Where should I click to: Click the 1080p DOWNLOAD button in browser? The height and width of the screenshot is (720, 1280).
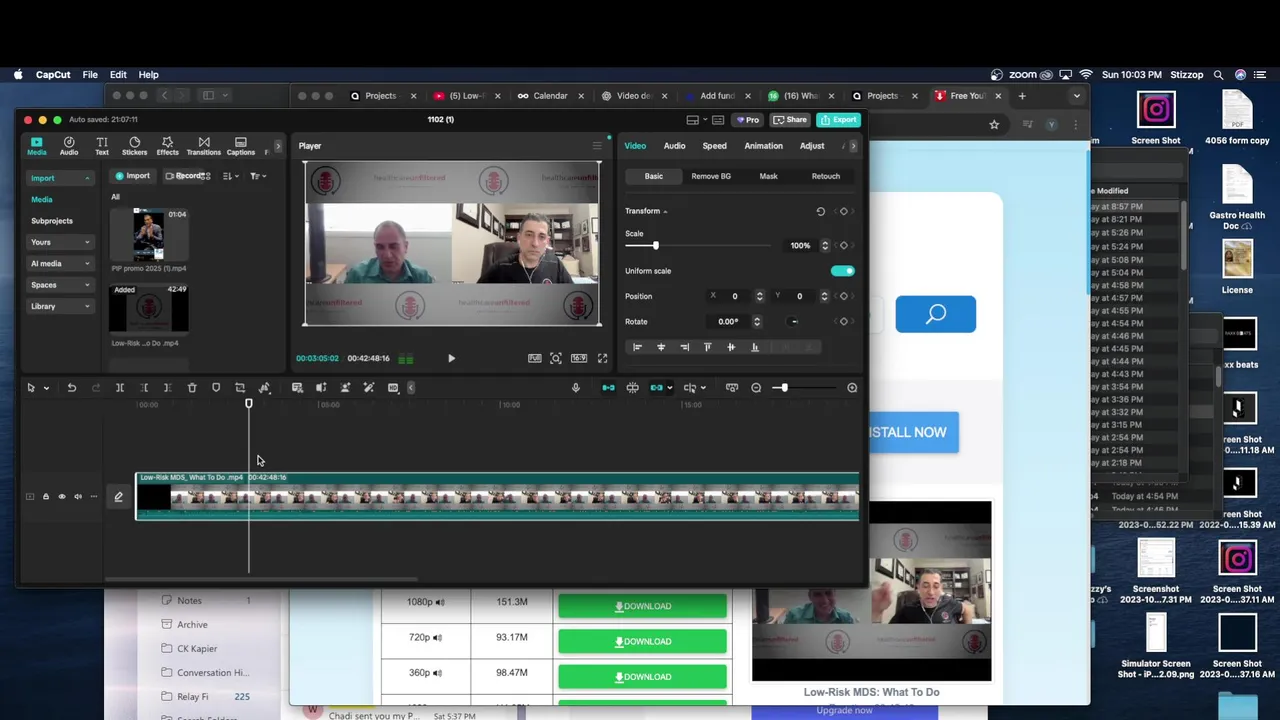[642, 606]
